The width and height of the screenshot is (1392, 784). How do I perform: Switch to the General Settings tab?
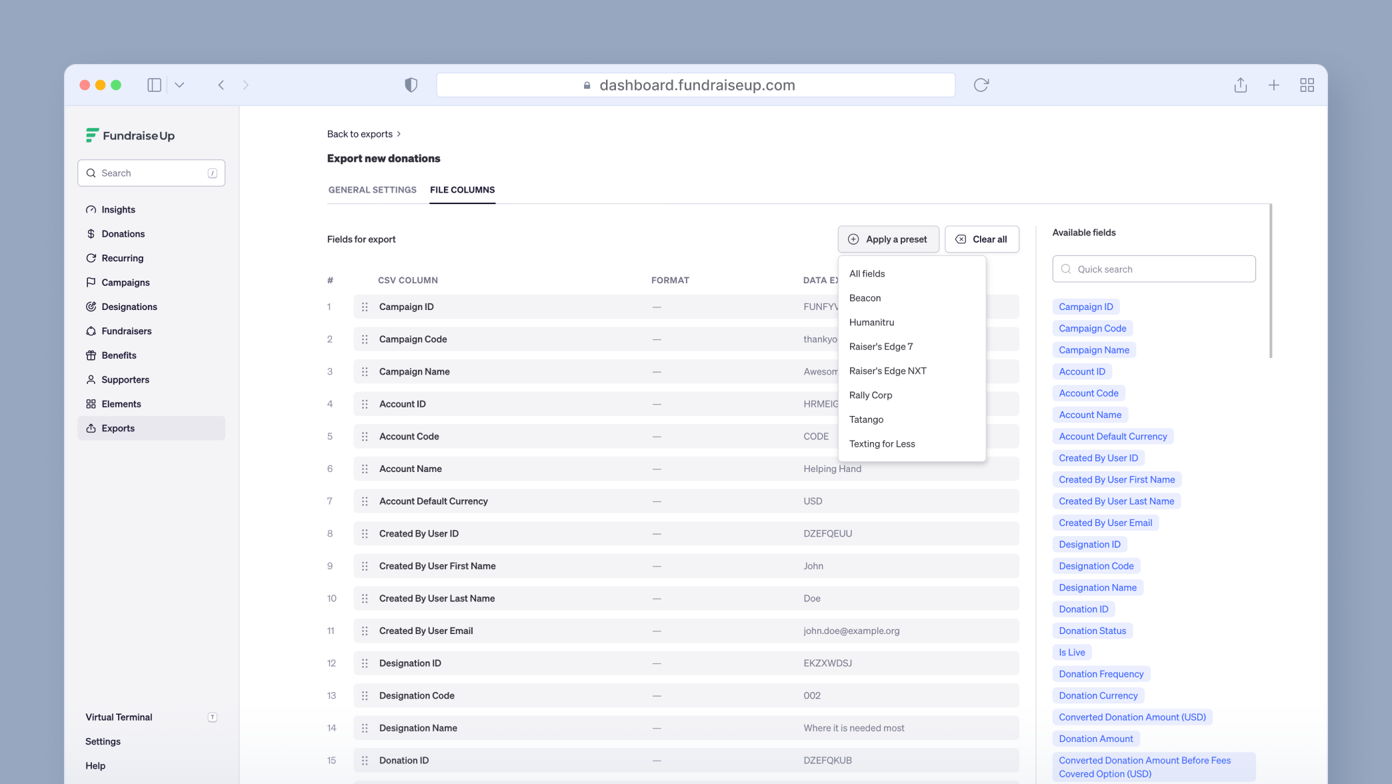click(x=372, y=190)
